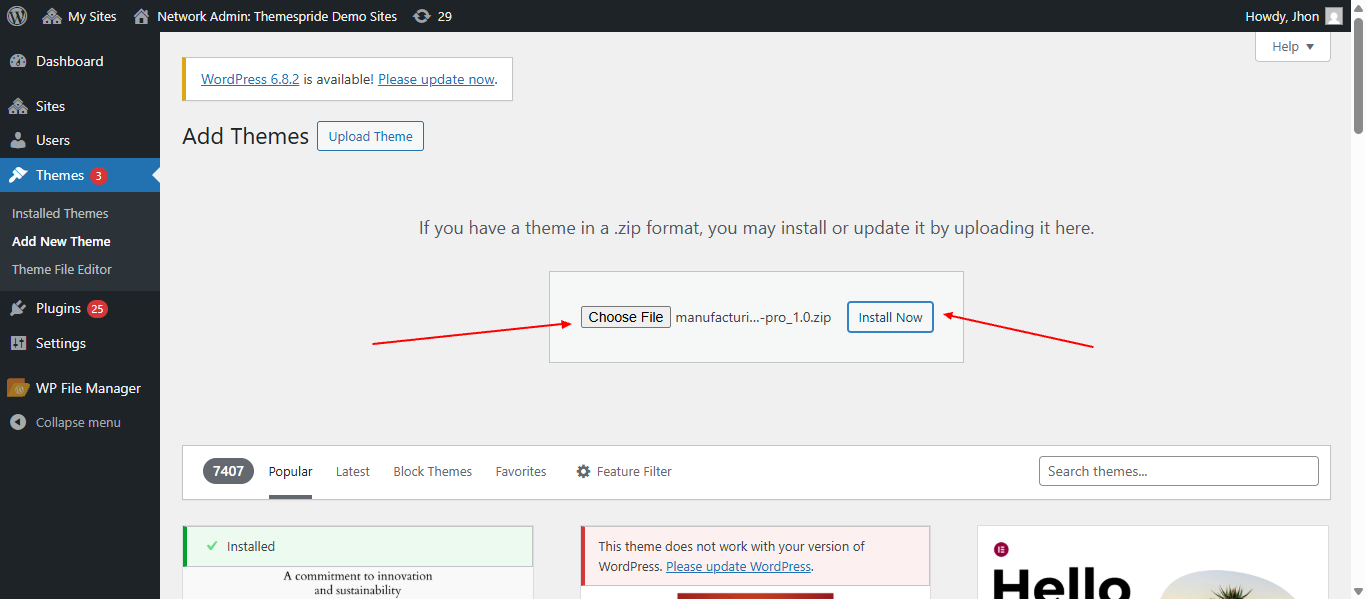
Task: Click the Themes paintbrush icon
Action: (x=18, y=175)
